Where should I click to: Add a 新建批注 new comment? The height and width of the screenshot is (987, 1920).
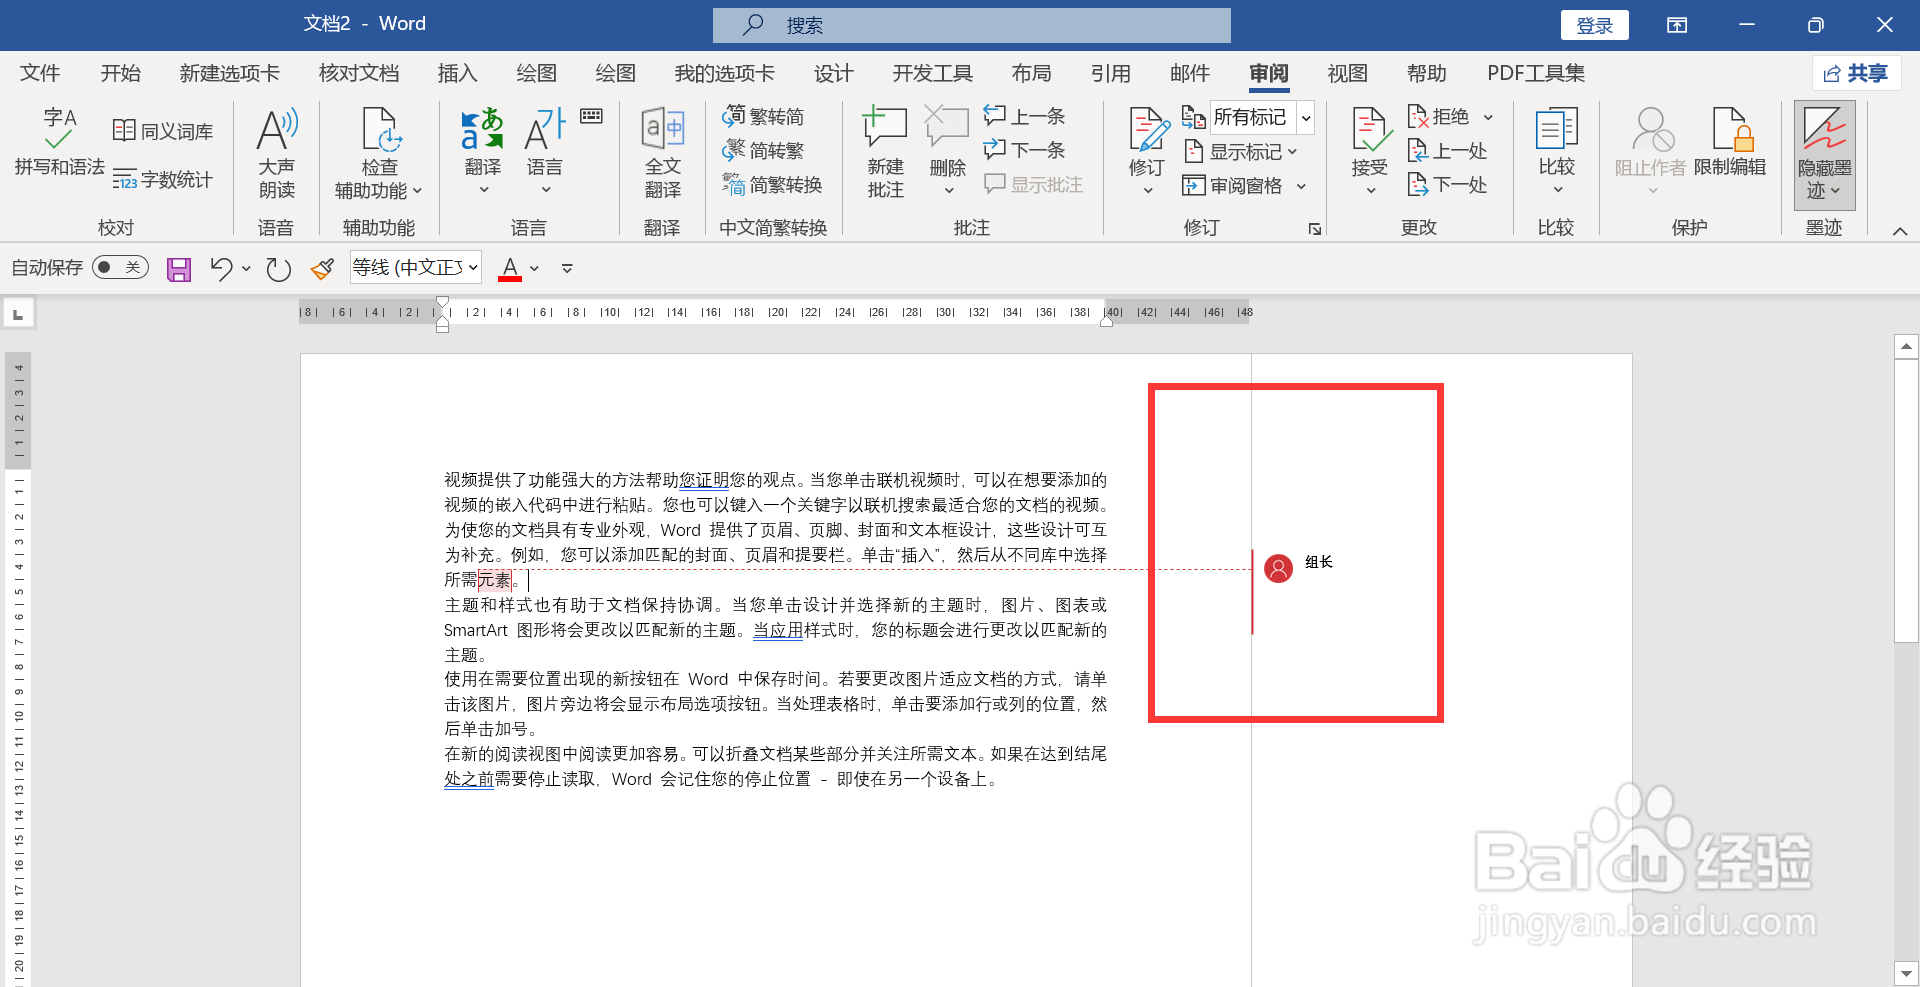[885, 153]
